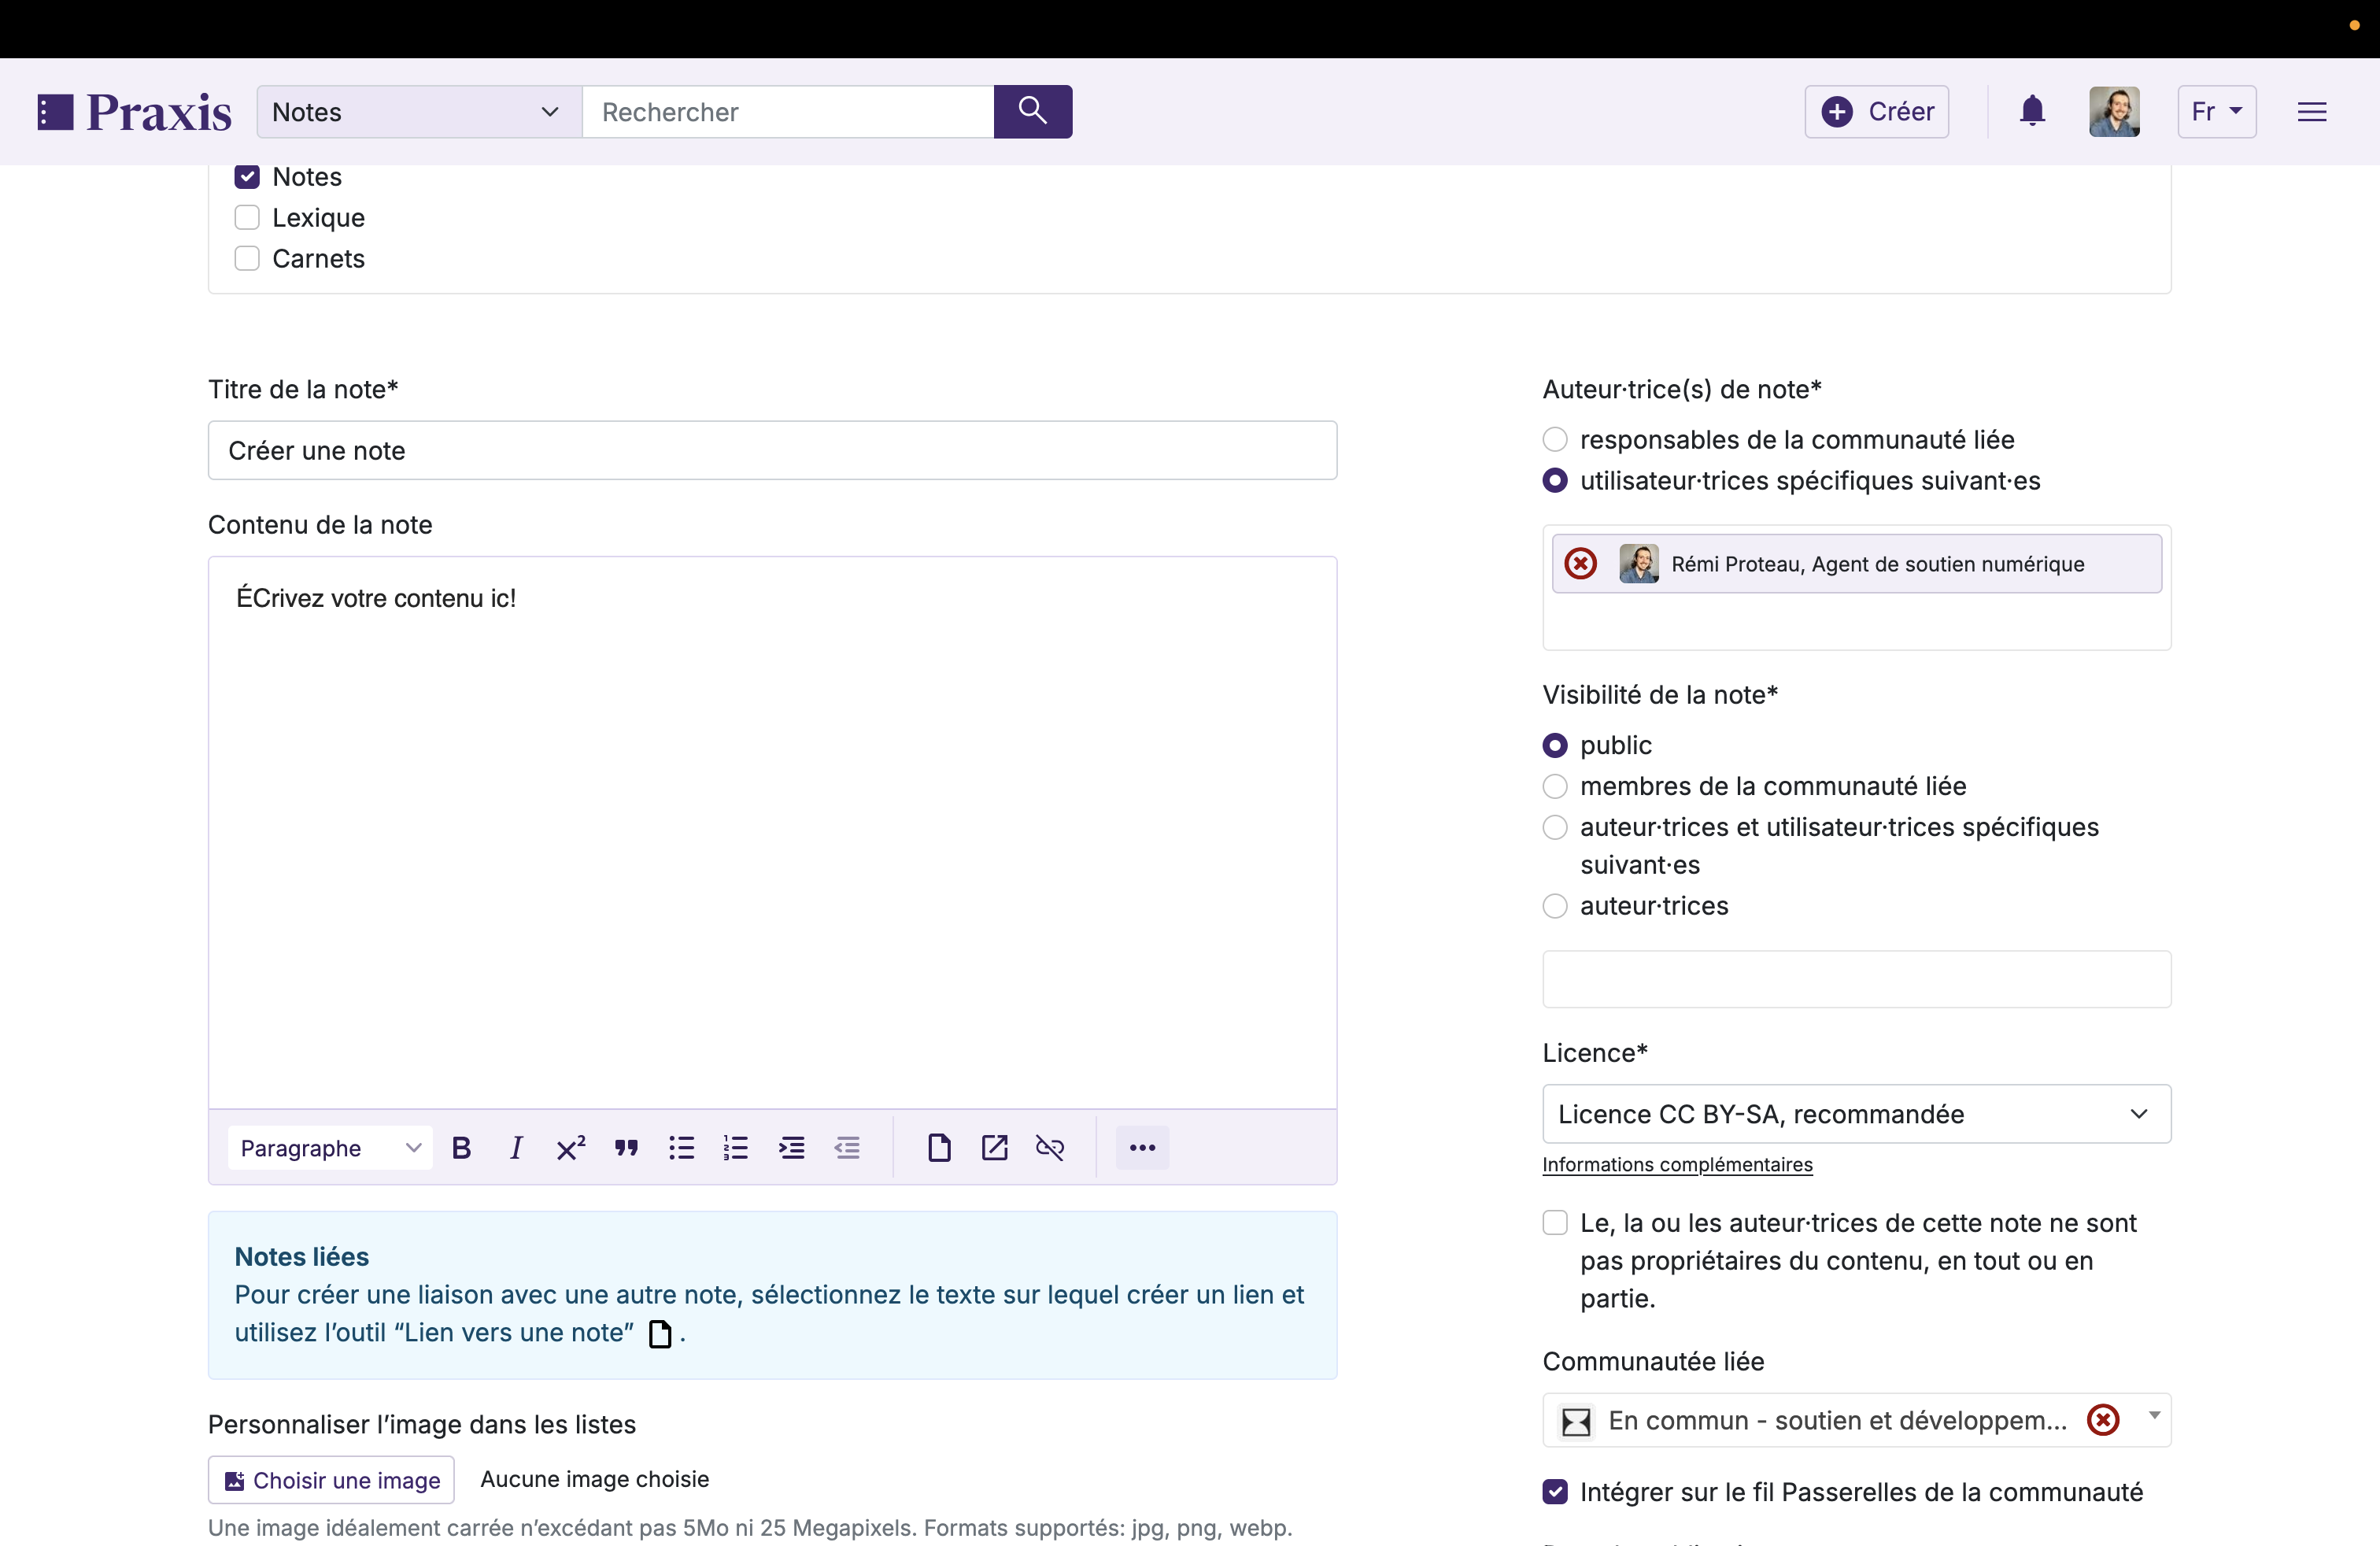Open 'Informations complémentaires' link
This screenshot has height=1546, width=2380.
1677,1165
